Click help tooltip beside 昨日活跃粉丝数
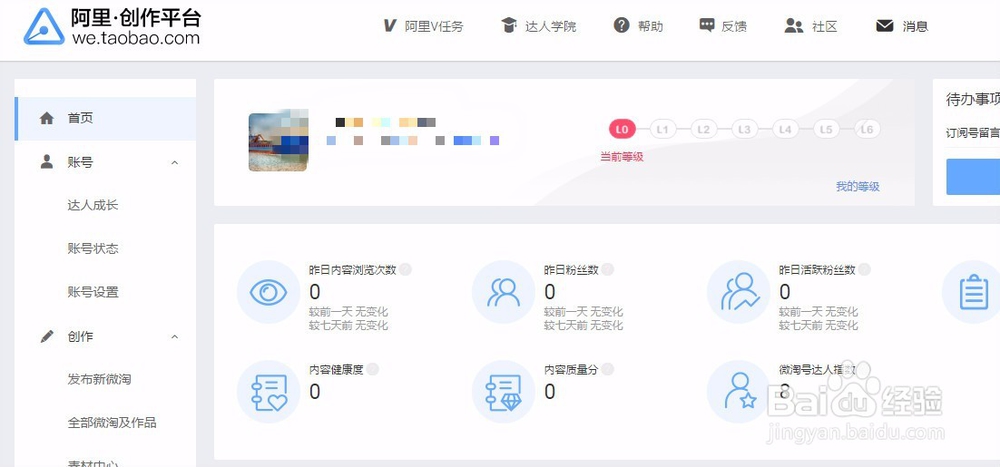This screenshot has width=1000, height=467. [x=864, y=270]
